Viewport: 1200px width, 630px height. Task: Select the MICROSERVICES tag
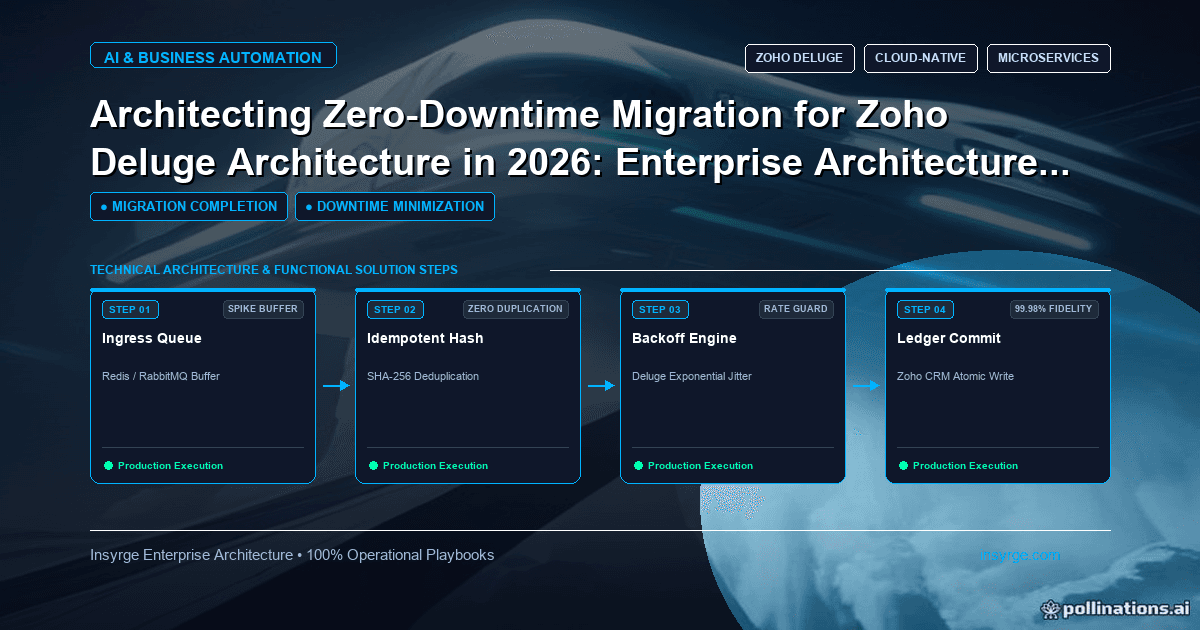pyautogui.click(x=1049, y=58)
